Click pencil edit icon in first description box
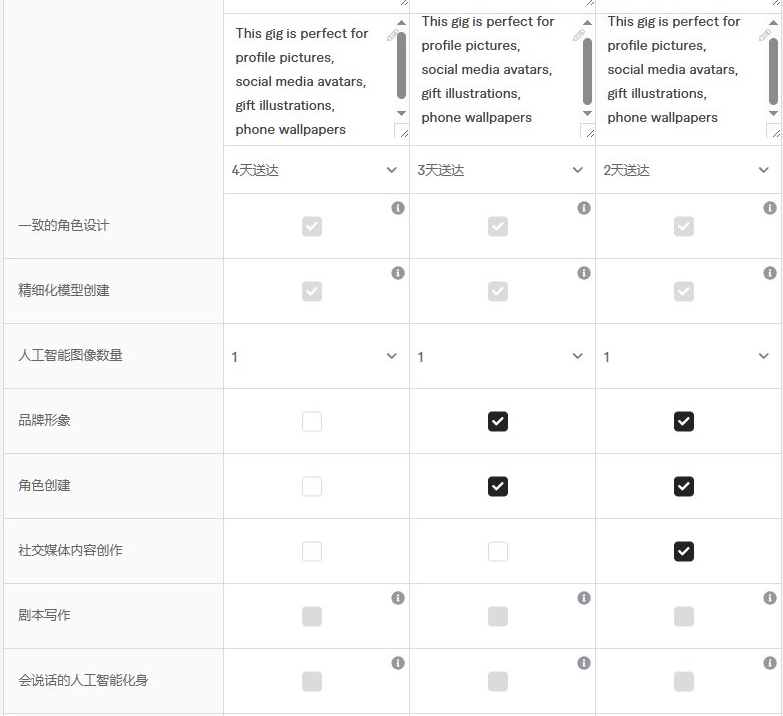The height and width of the screenshot is (716, 783). tap(392, 35)
